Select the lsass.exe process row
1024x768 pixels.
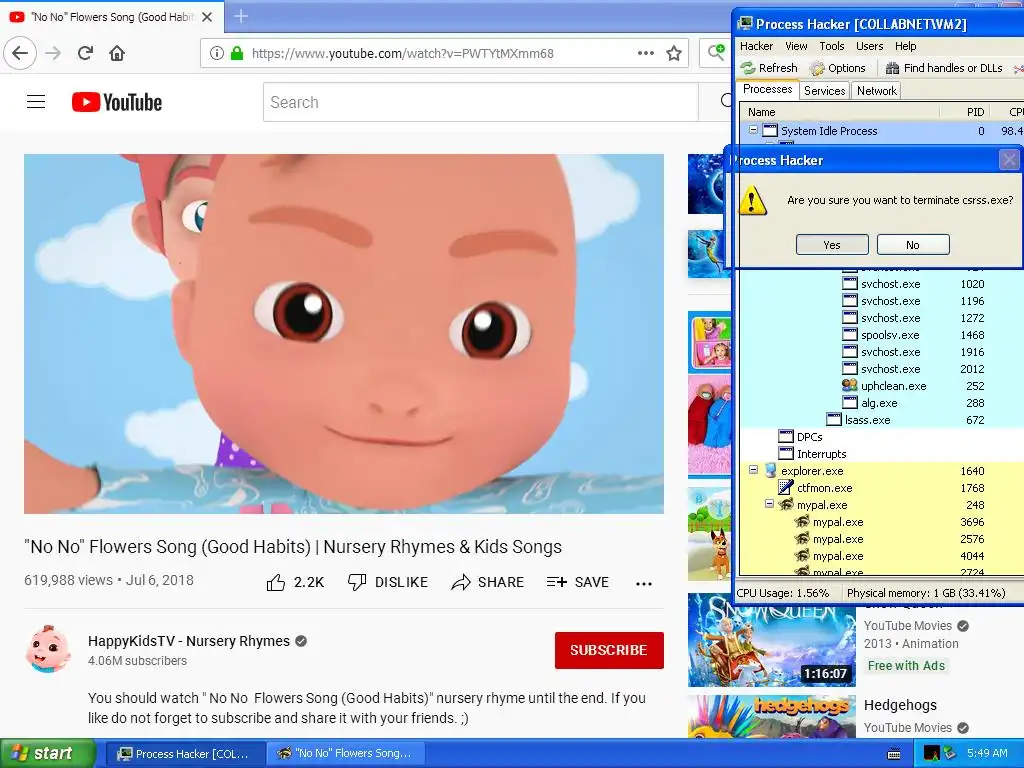pyautogui.click(x=880, y=420)
